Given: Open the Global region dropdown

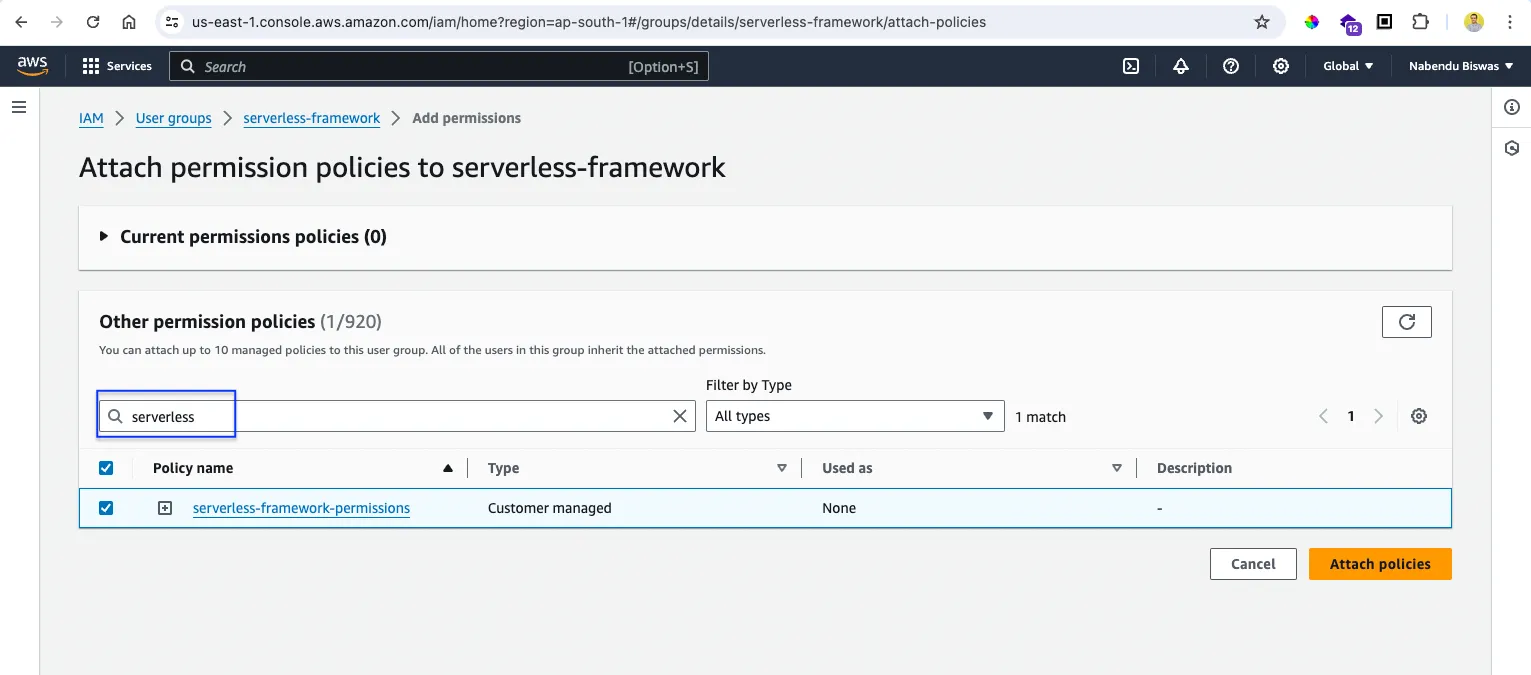Looking at the screenshot, I should (1348, 66).
